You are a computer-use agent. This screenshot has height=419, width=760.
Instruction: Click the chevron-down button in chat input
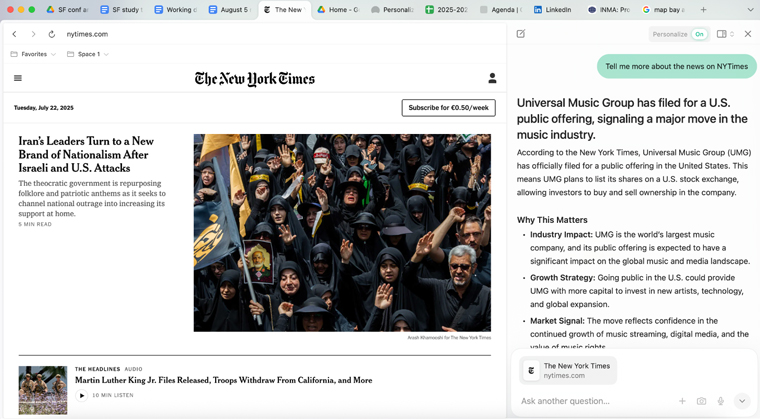[x=742, y=401]
